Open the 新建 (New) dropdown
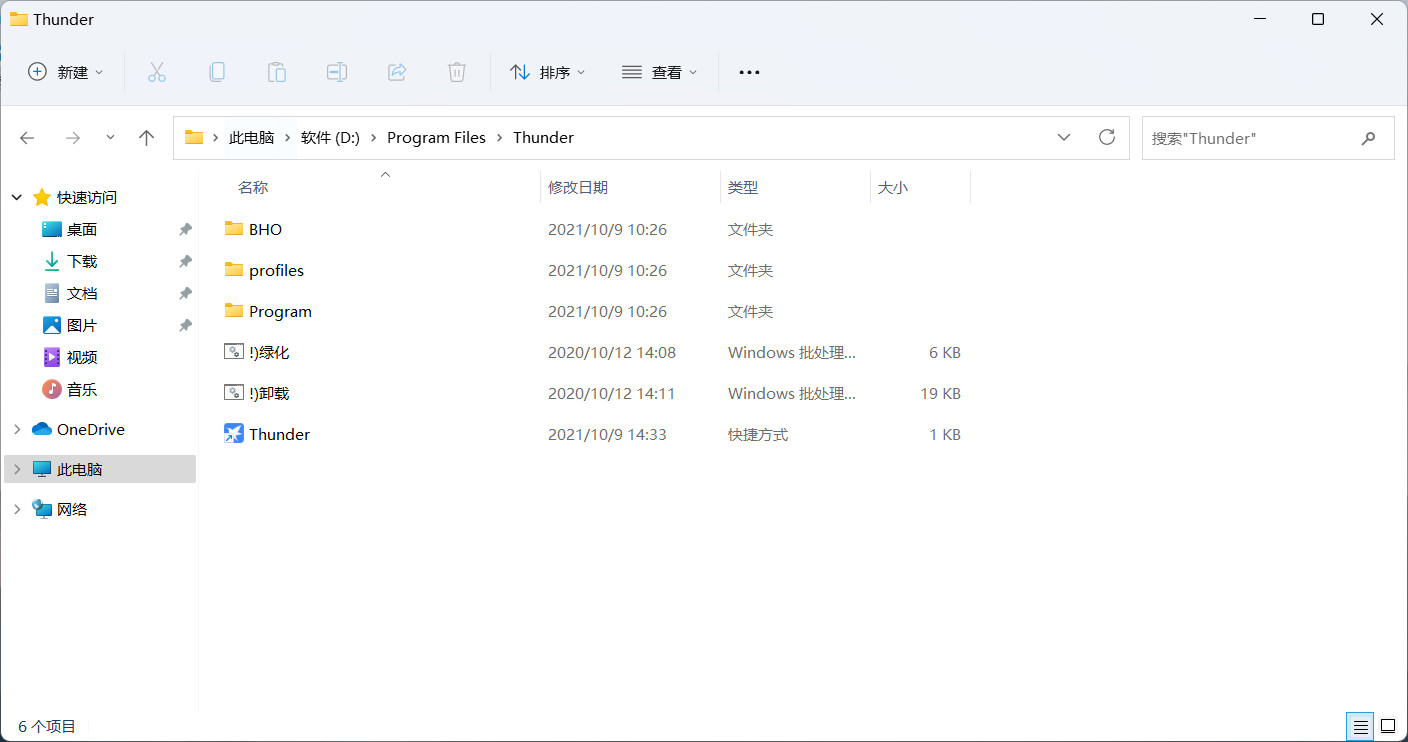The height and width of the screenshot is (742, 1408). click(66, 72)
